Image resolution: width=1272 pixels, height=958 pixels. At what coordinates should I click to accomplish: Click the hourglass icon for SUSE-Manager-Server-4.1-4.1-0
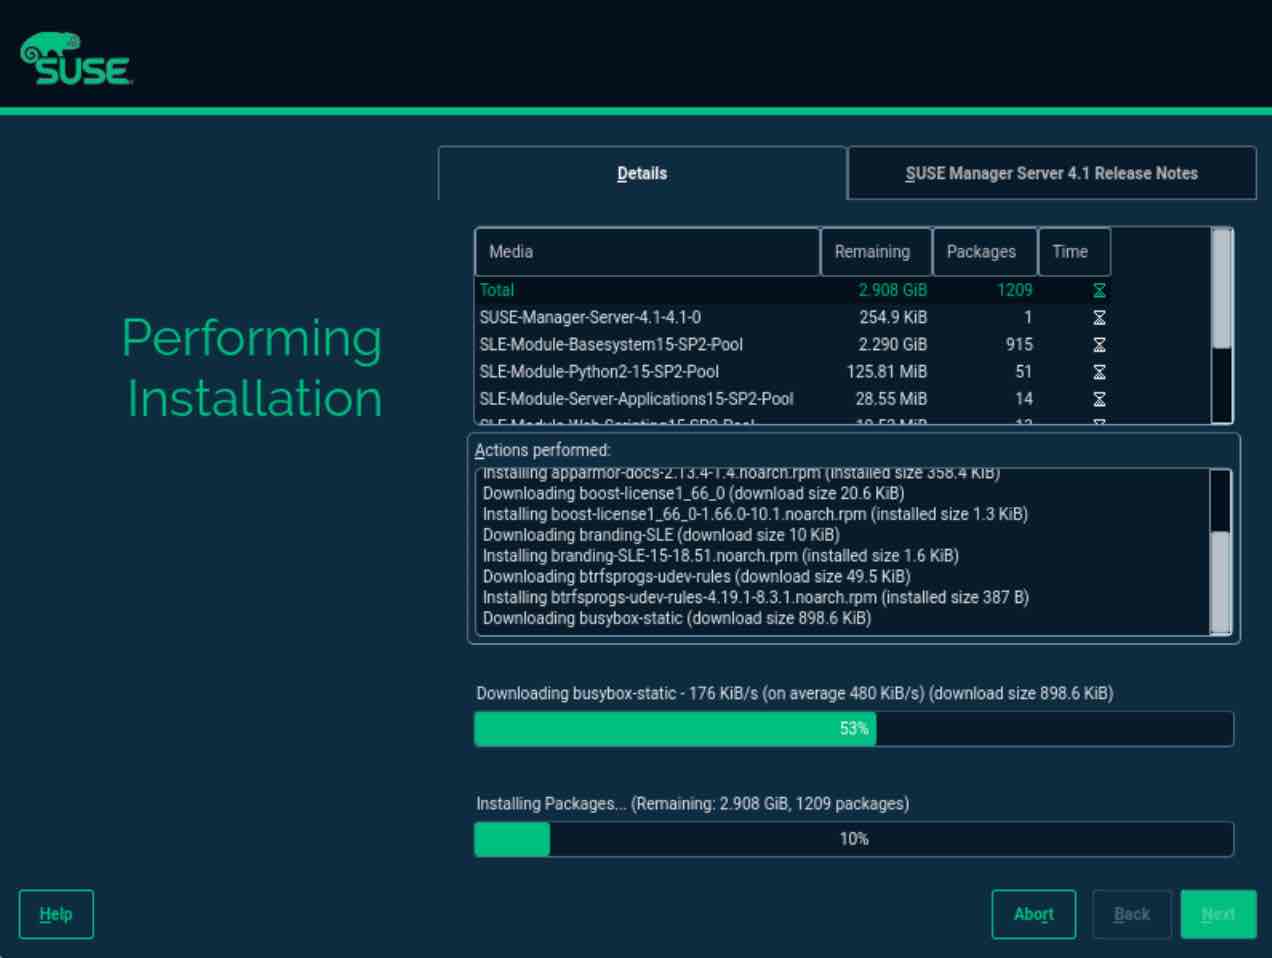coord(1099,317)
